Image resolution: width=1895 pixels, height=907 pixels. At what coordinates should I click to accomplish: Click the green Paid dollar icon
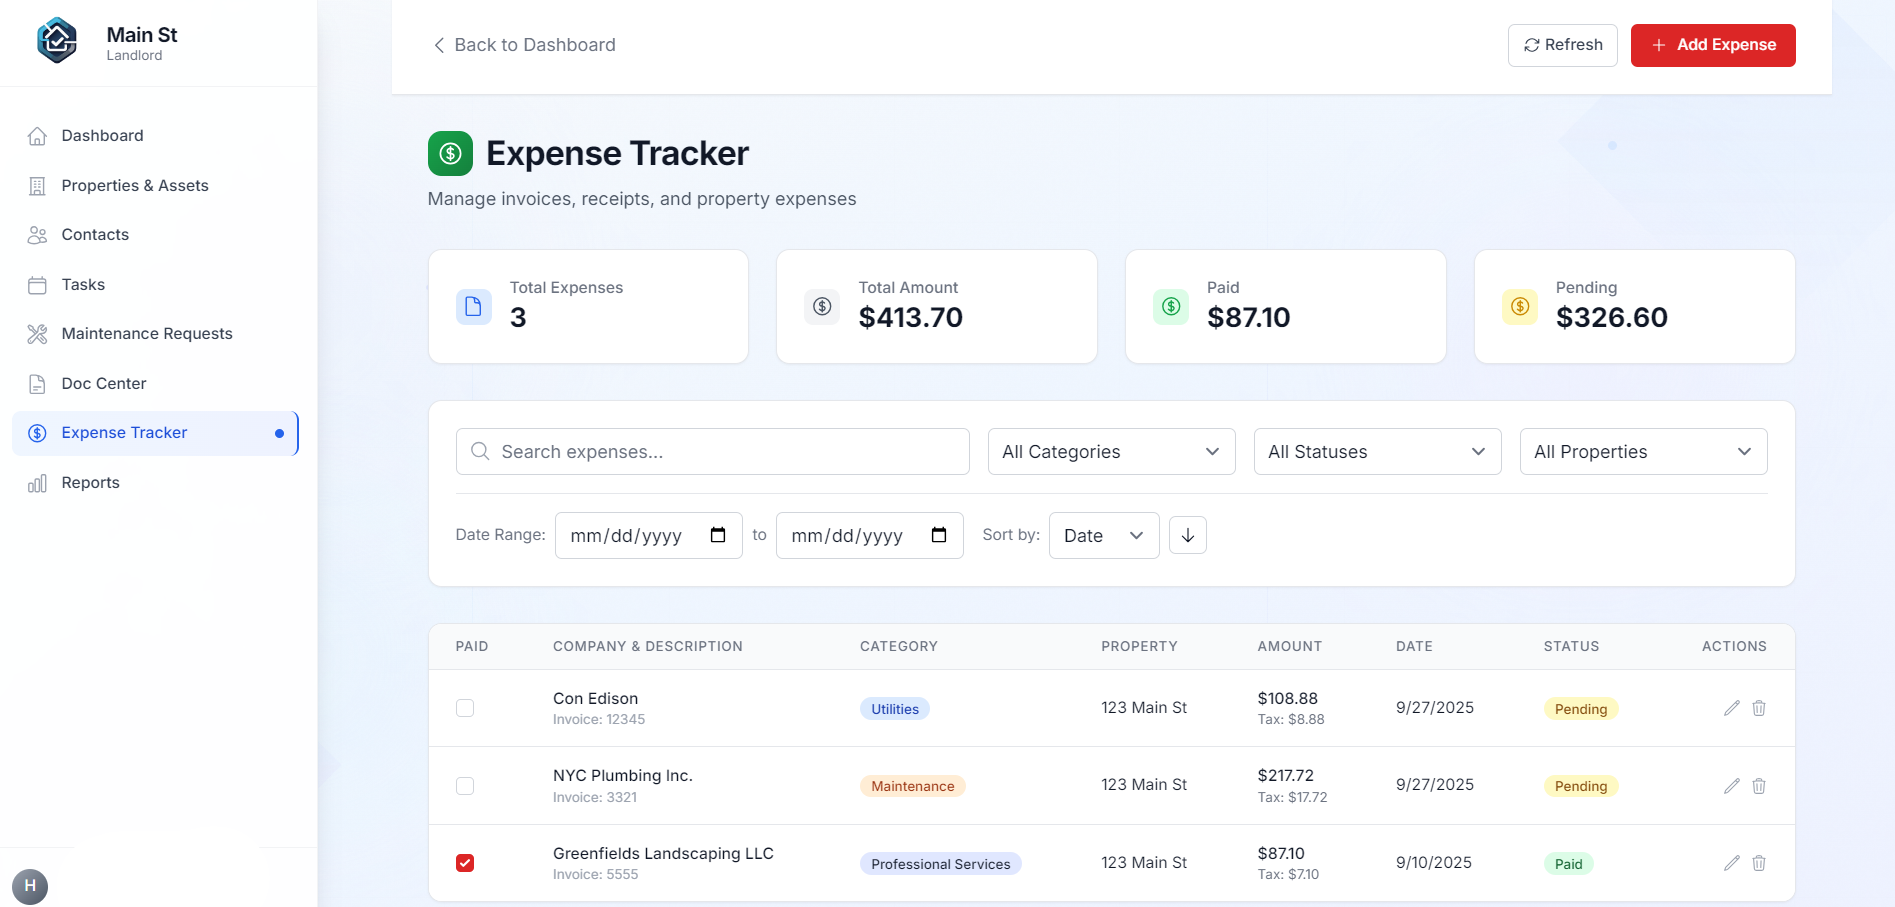pos(1171,306)
